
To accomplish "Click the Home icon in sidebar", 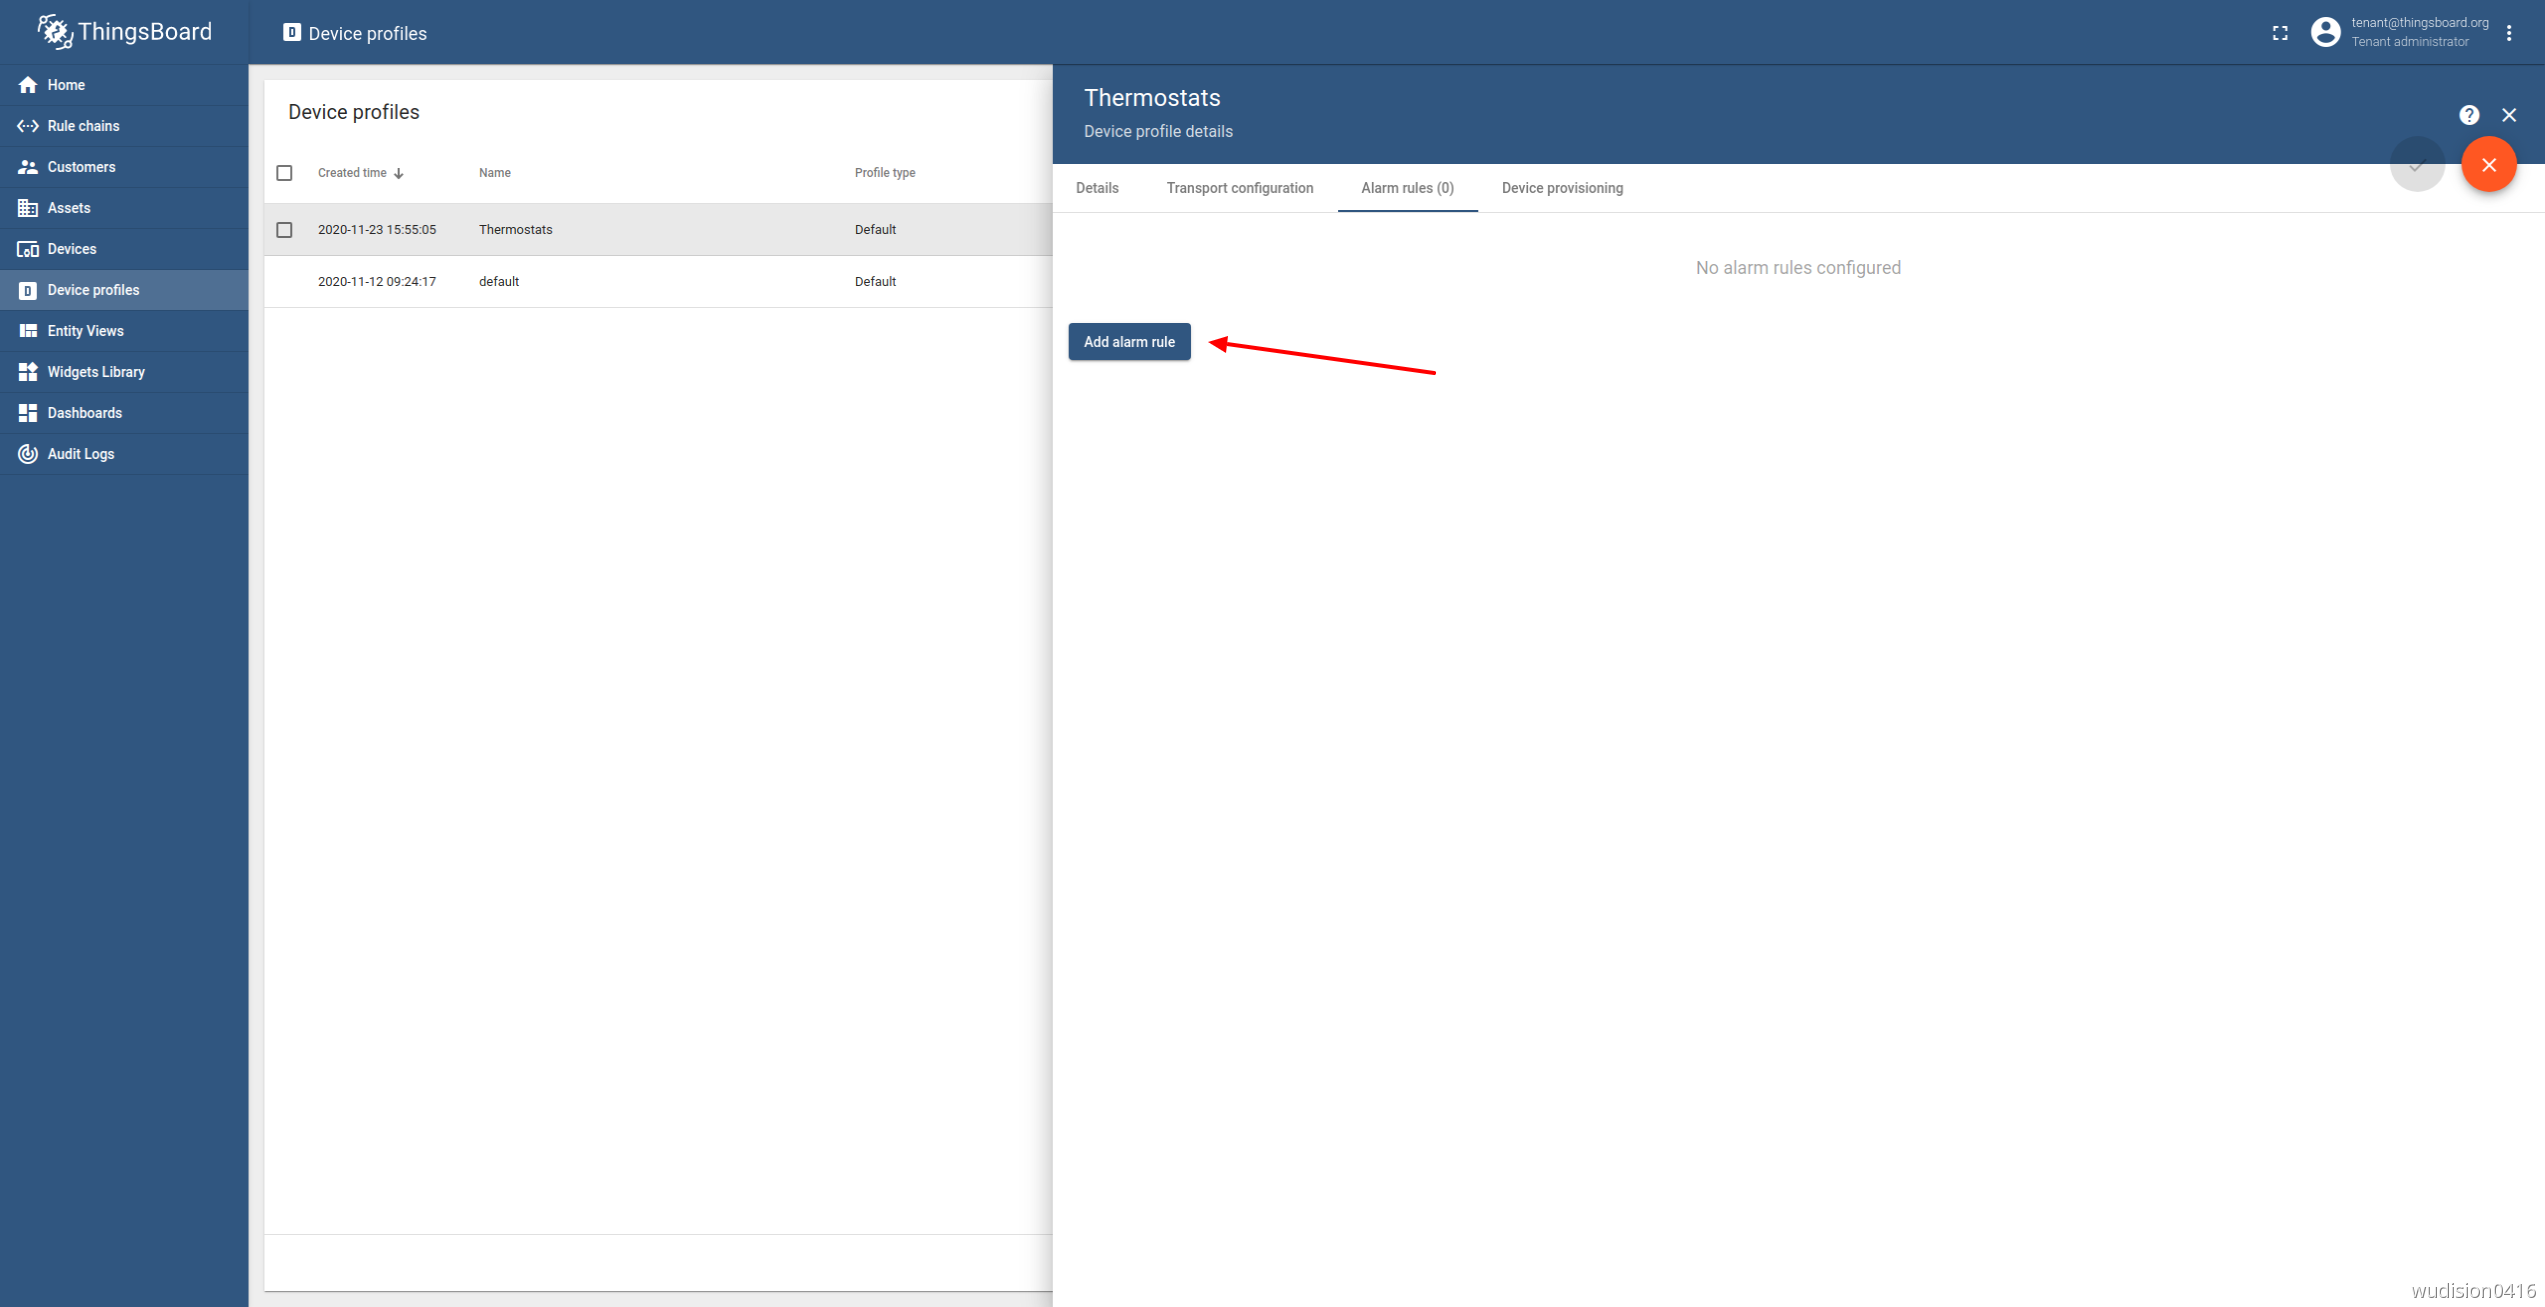I will 28,85.
